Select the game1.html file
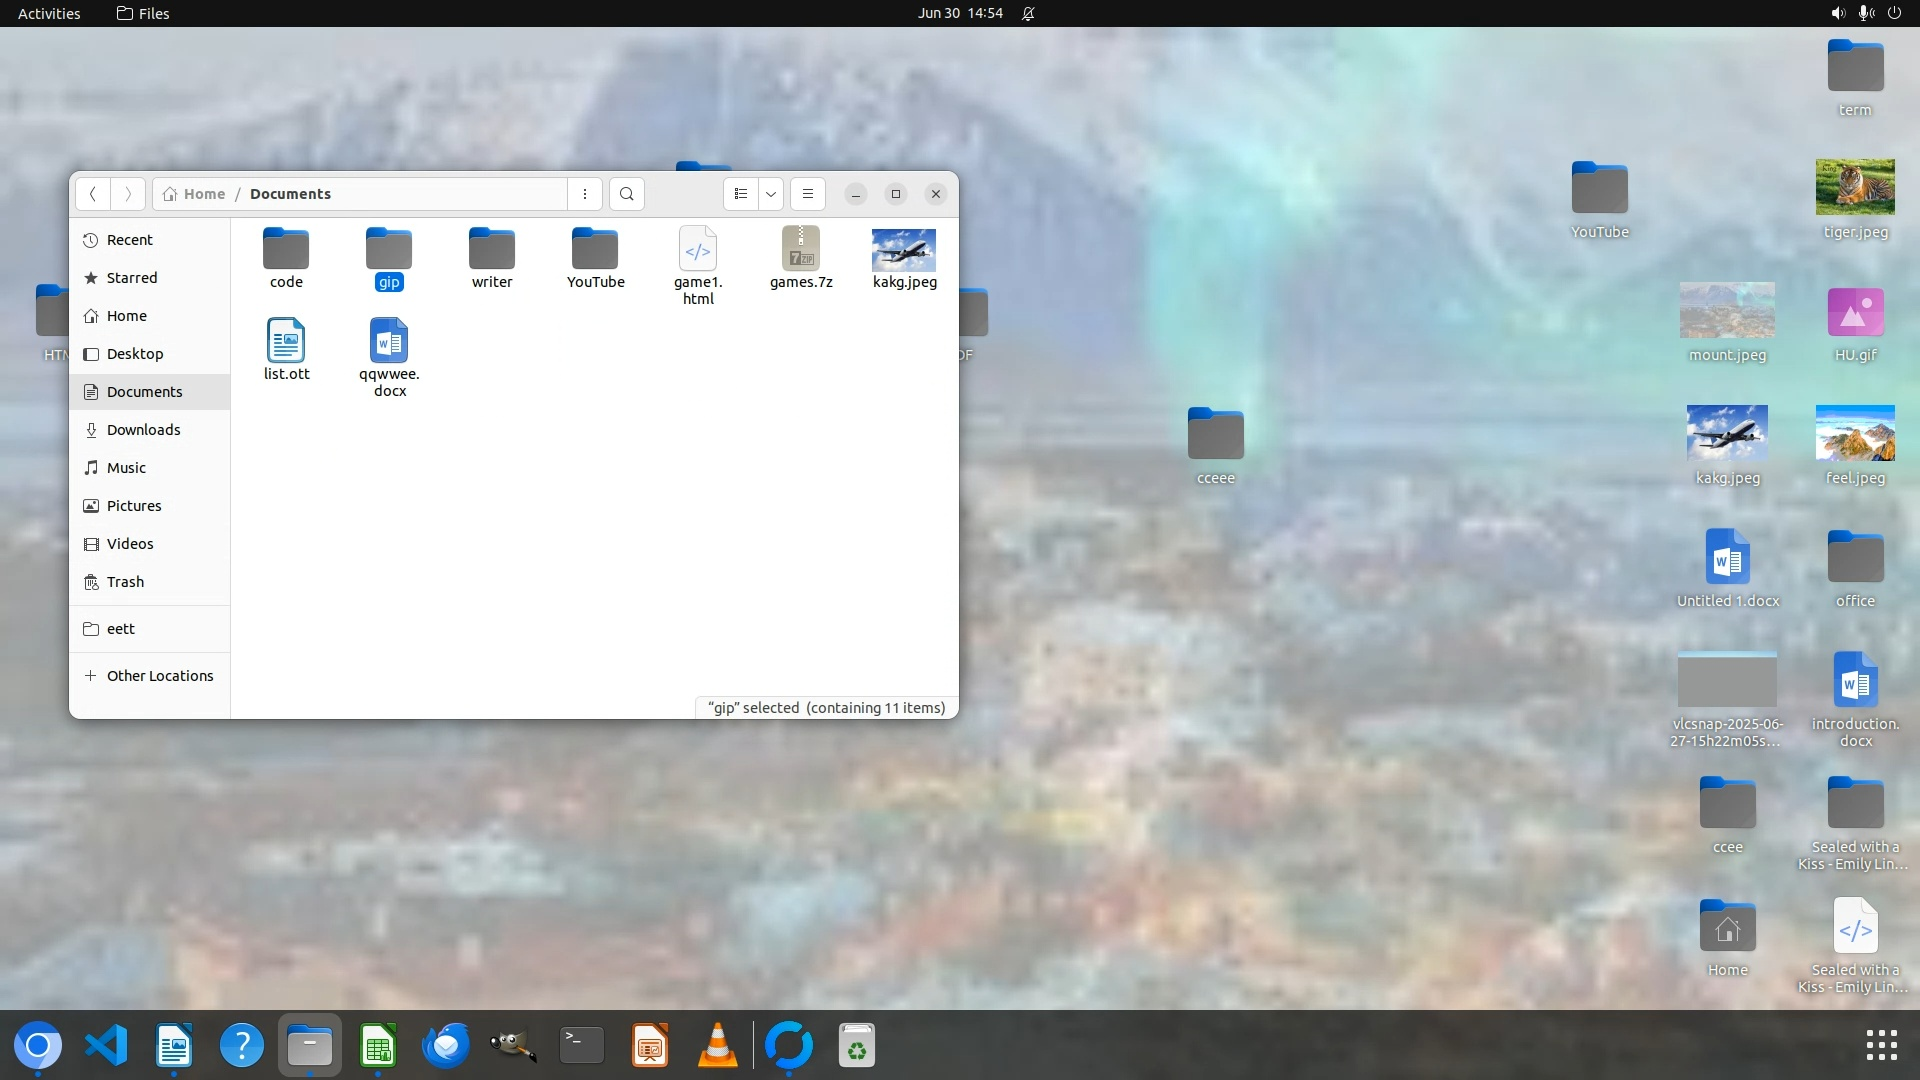This screenshot has height=1080, width=1920. tap(698, 250)
